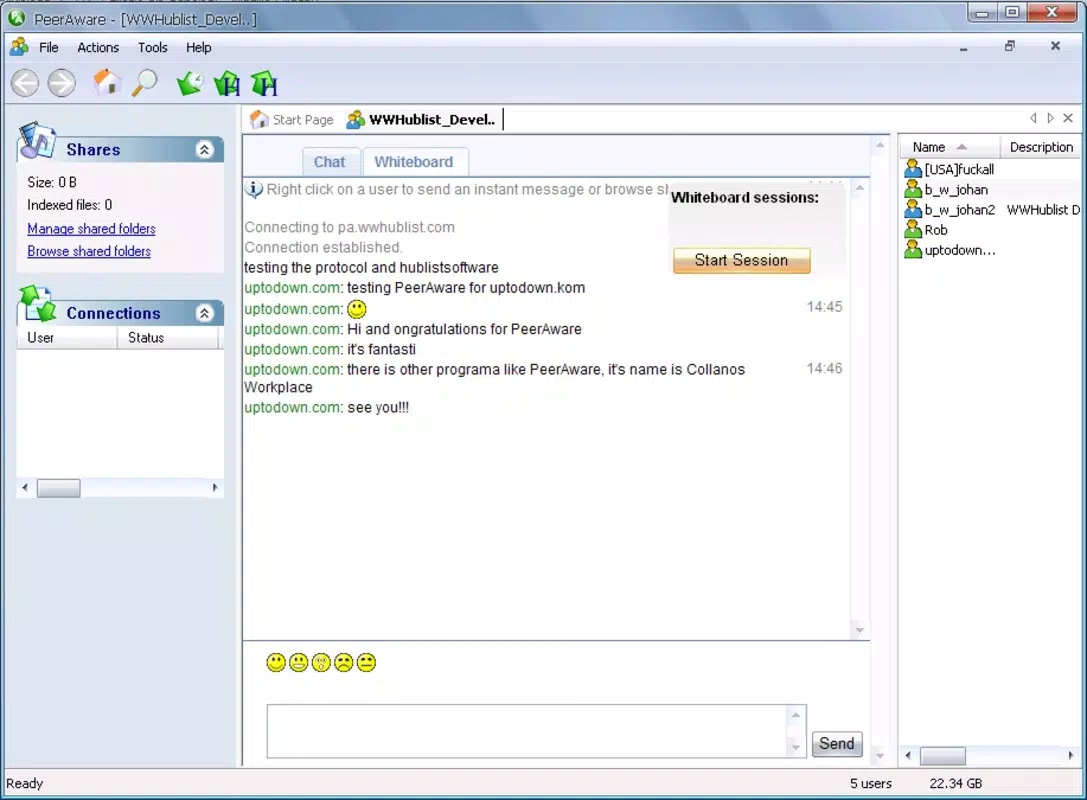Click user icon beside uptodown…
The height and width of the screenshot is (800, 1087).
913,249
